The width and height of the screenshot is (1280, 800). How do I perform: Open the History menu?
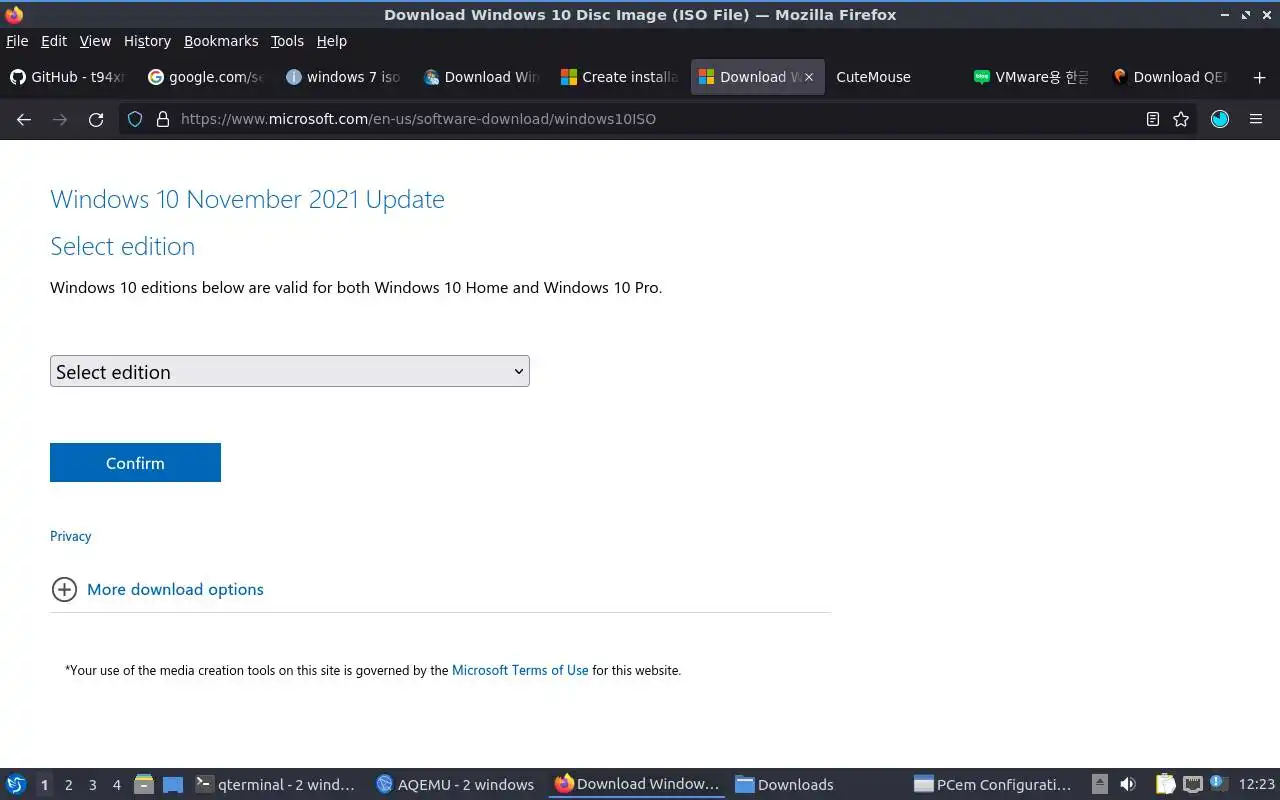[147, 41]
